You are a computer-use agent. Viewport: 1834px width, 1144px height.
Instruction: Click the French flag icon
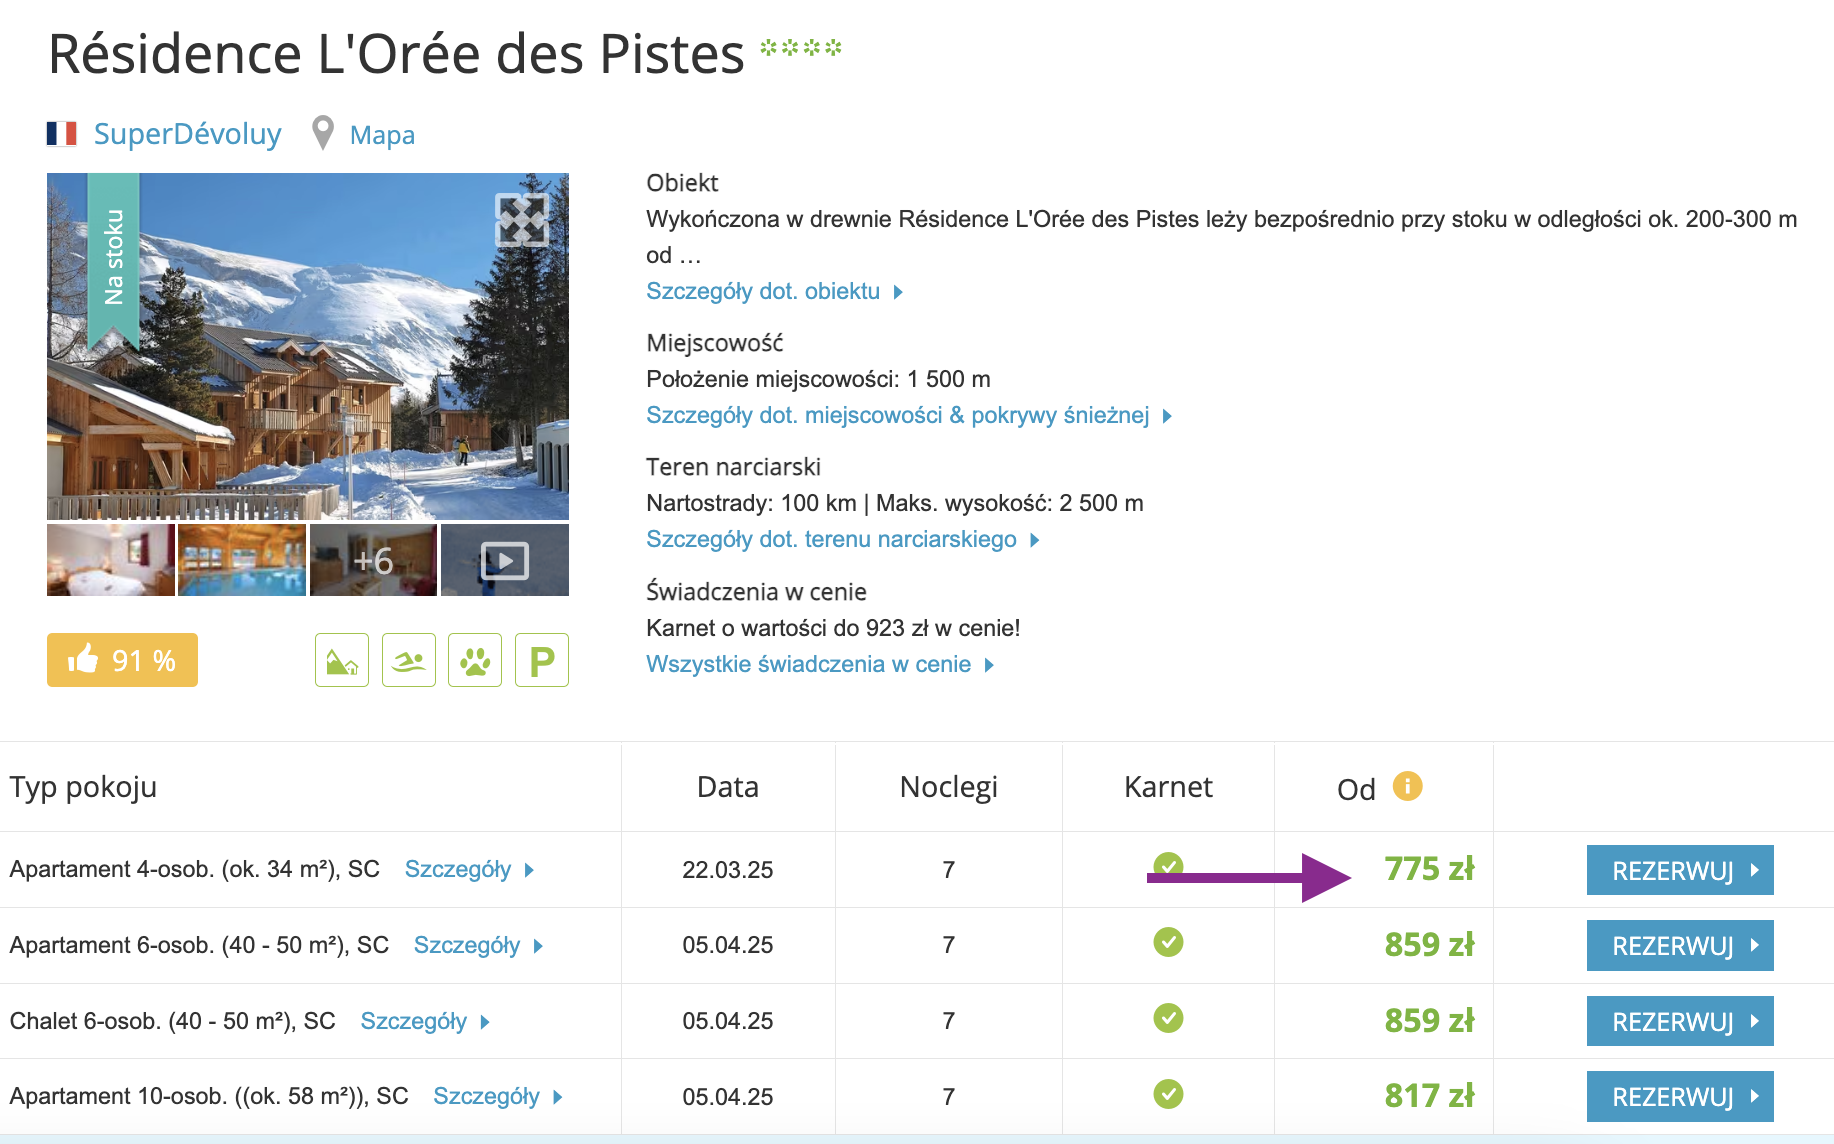point(62,134)
